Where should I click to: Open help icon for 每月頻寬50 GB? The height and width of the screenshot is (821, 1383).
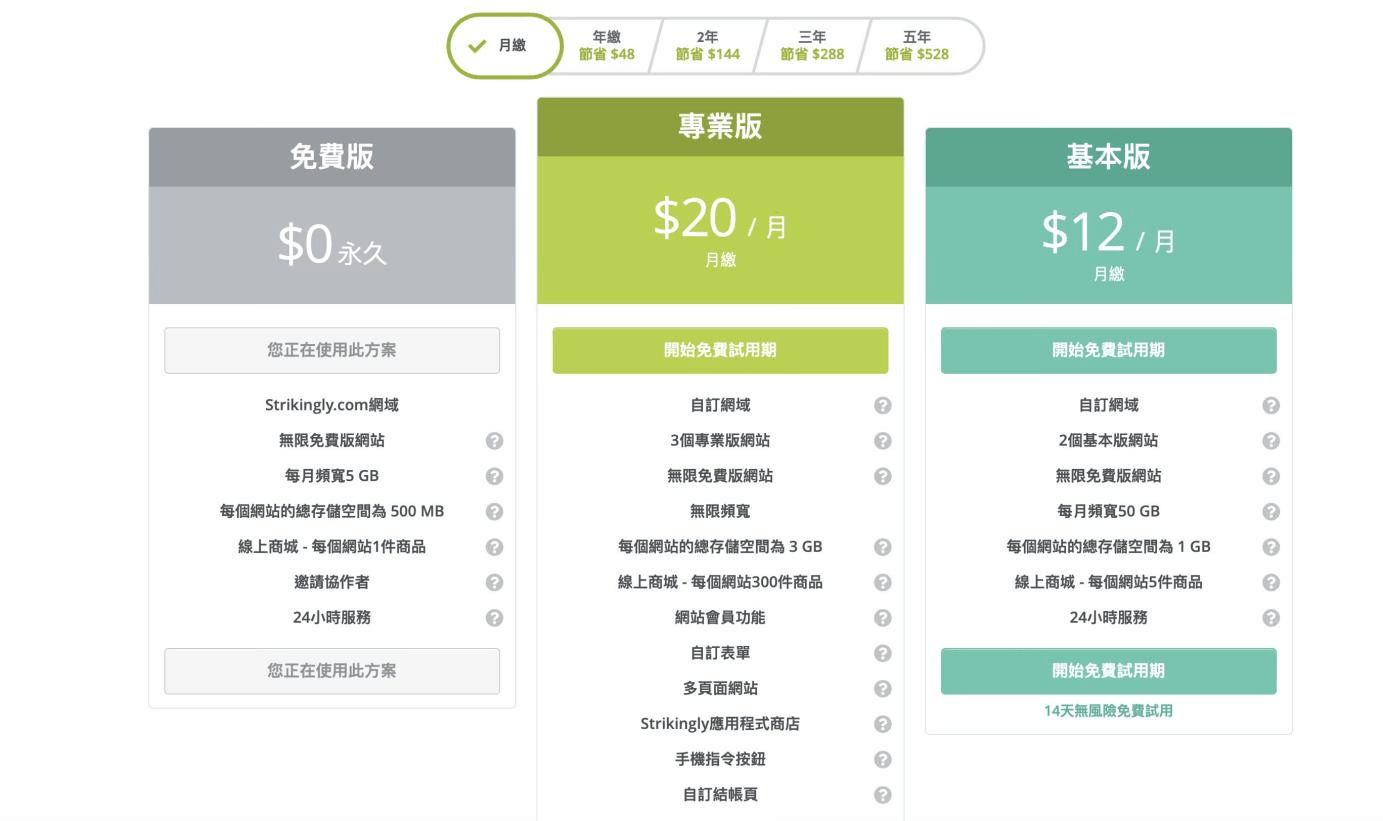pyautogui.click(x=1270, y=511)
